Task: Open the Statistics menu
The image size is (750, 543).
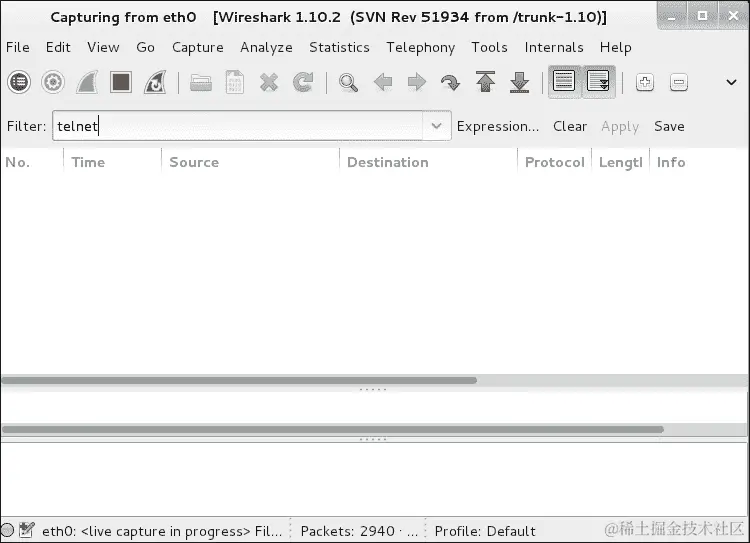Action: pyautogui.click(x=339, y=47)
